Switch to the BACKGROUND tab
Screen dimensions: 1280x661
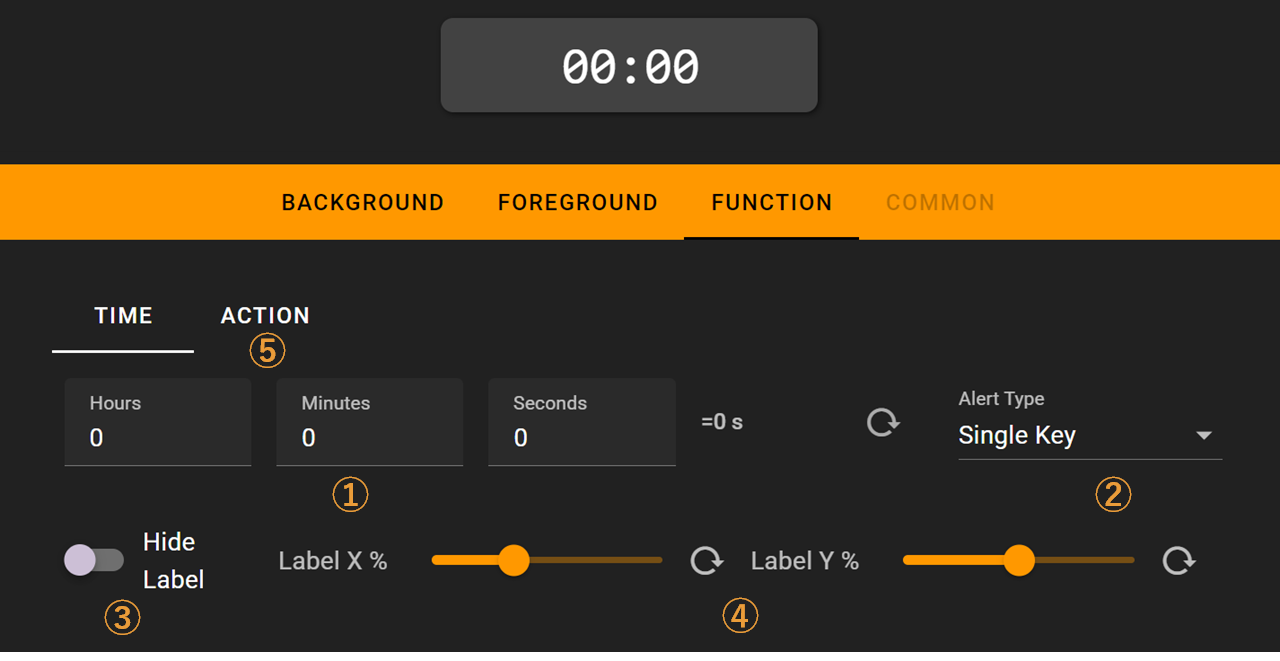click(x=363, y=202)
